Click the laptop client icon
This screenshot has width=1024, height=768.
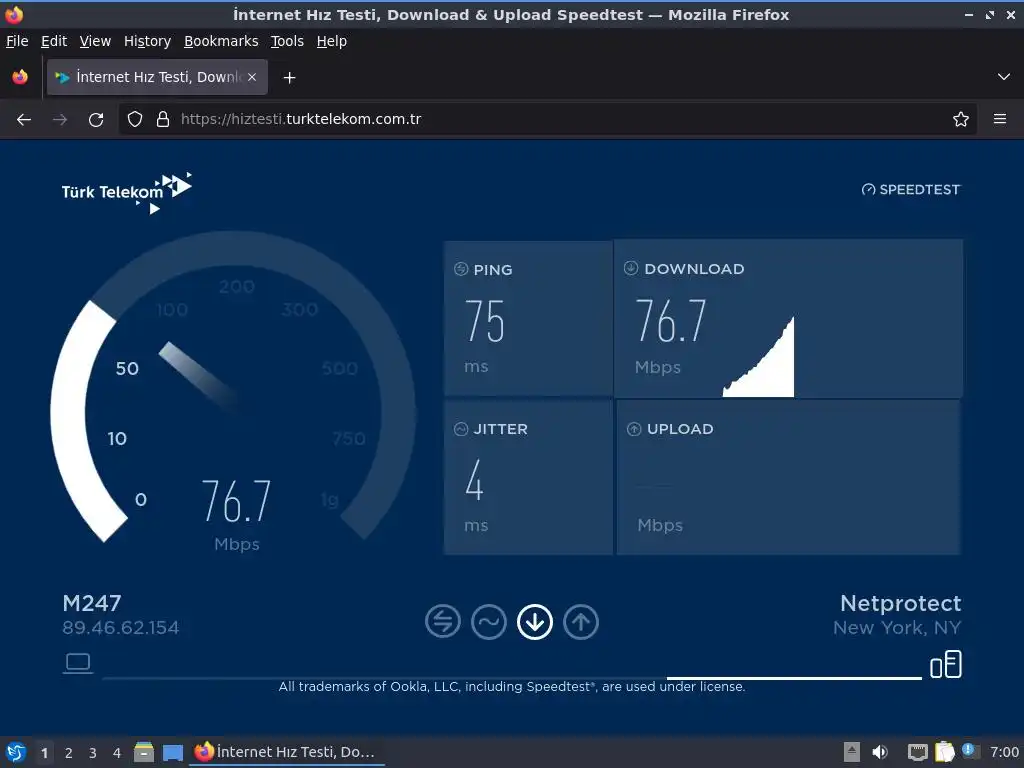tap(78, 664)
